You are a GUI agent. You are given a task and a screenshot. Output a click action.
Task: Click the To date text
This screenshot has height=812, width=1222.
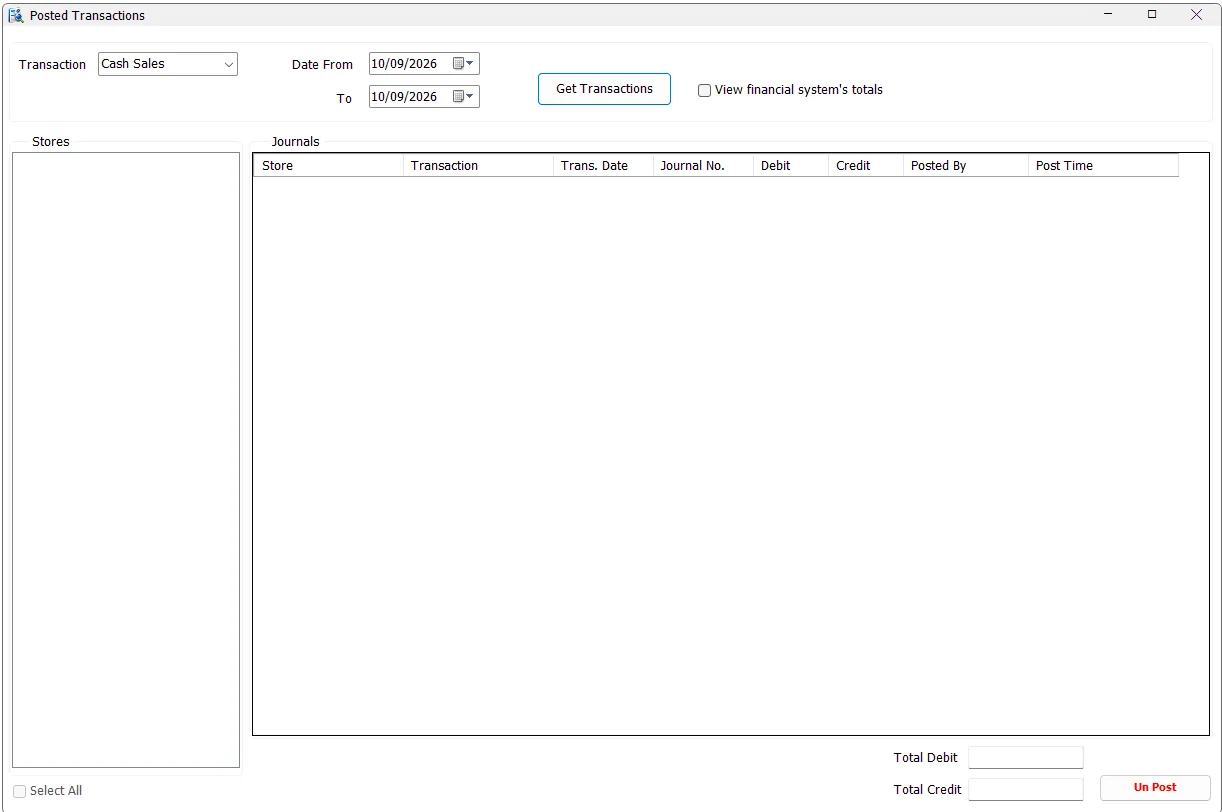coord(404,97)
